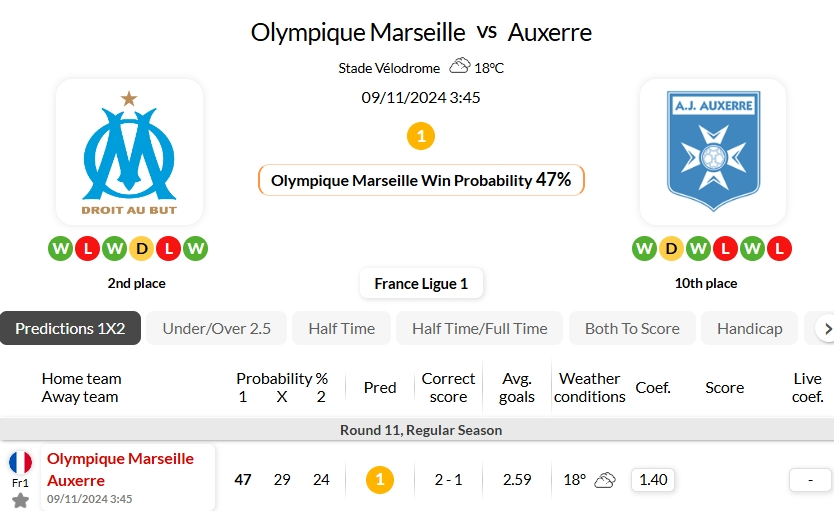Click the yellow prediction 1 badge below date
The width and height of the screenshot is (834, 511).
point(421,136)
